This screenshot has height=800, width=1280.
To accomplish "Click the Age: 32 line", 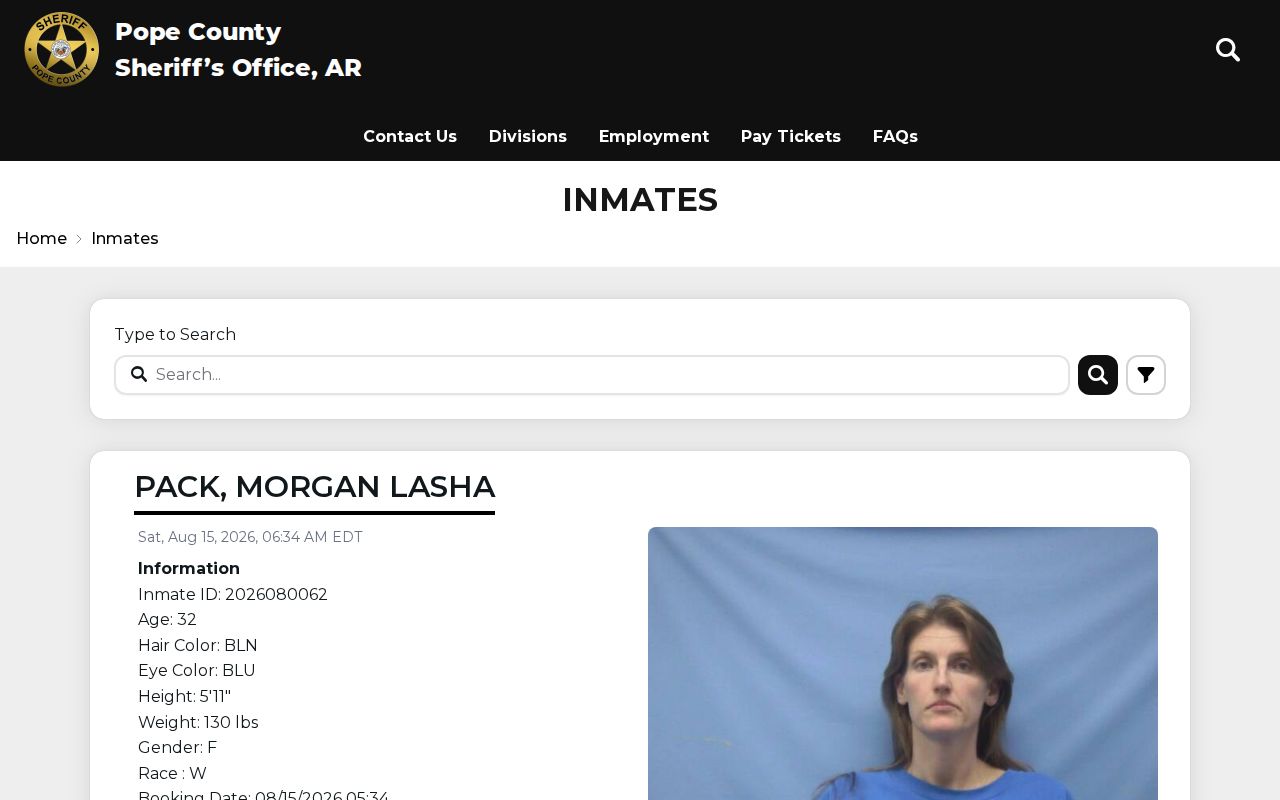I will coord(167,620).
